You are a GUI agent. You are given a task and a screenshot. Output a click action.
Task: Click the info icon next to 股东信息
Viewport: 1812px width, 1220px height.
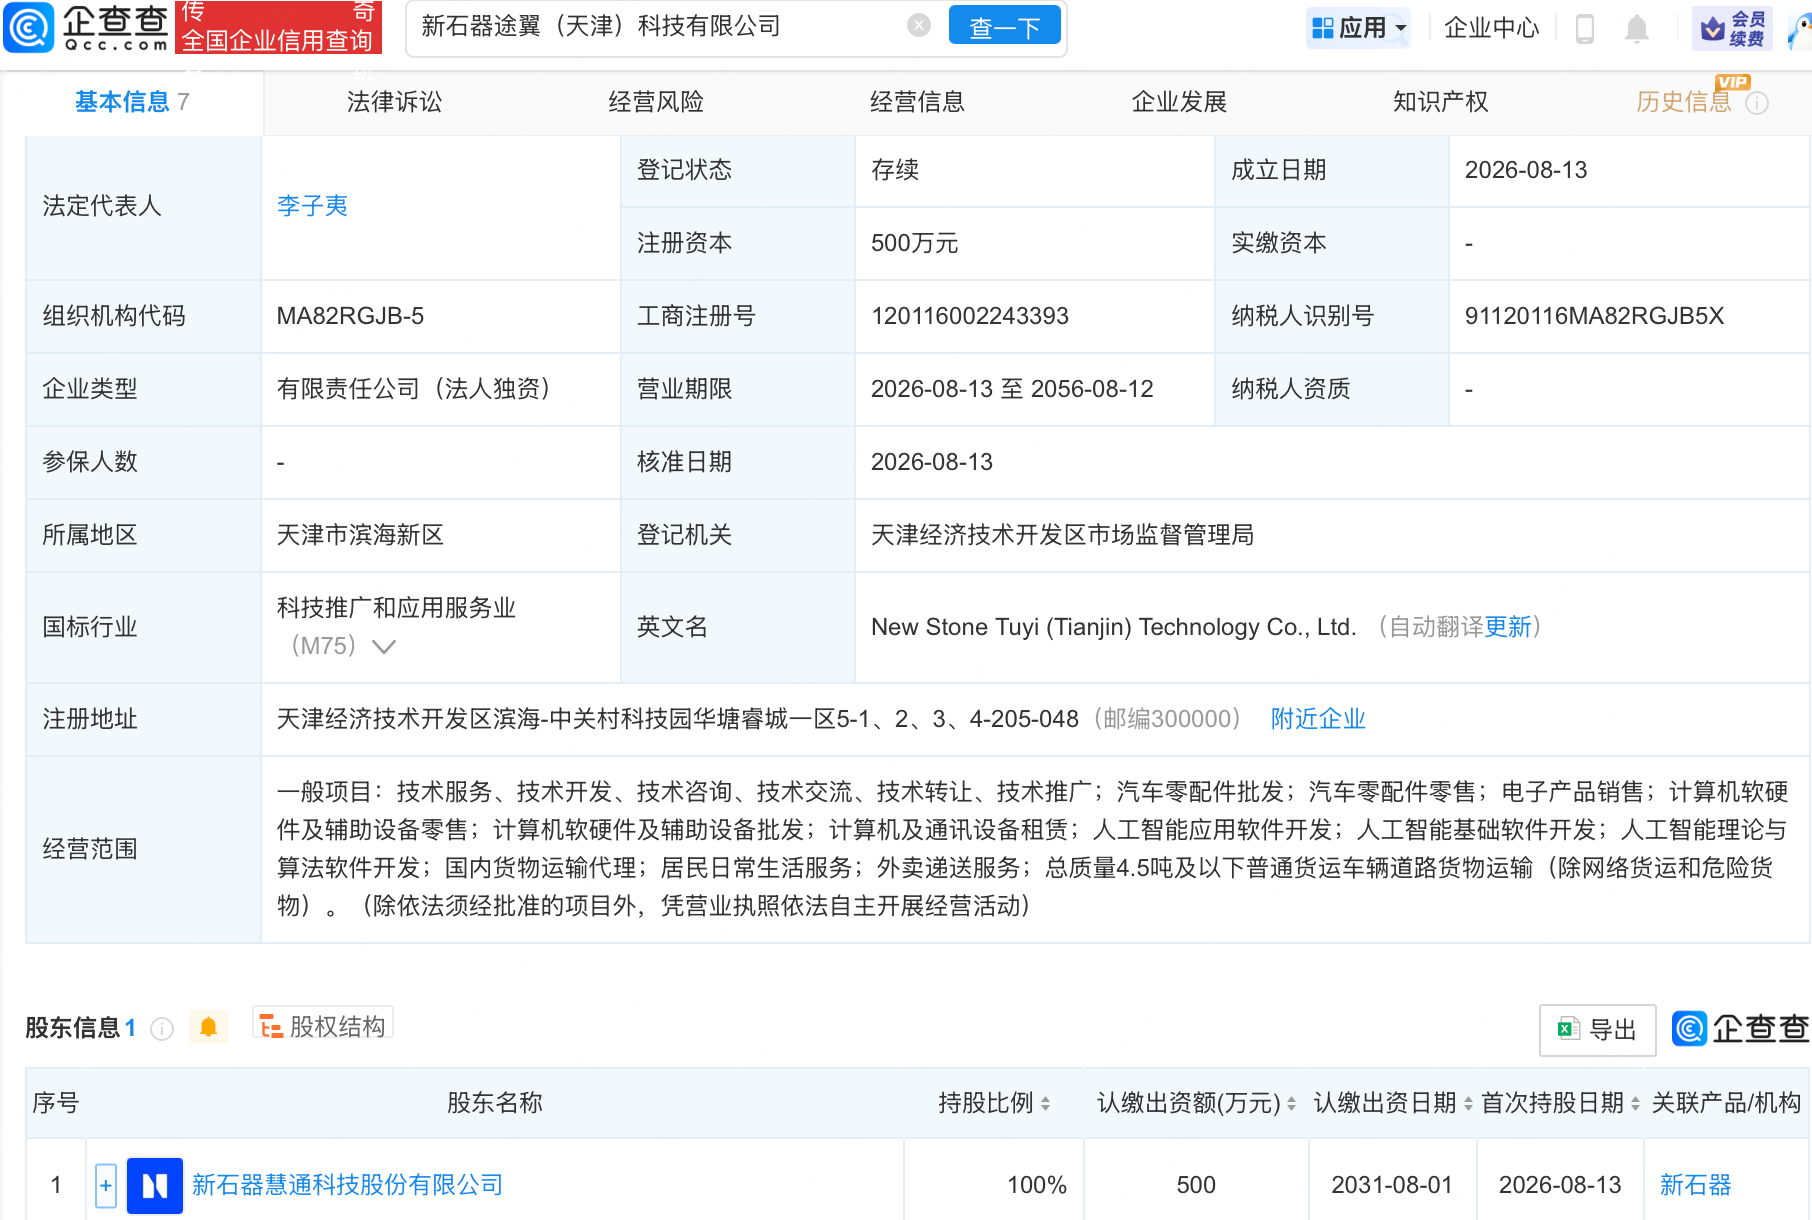point(162,1028)
